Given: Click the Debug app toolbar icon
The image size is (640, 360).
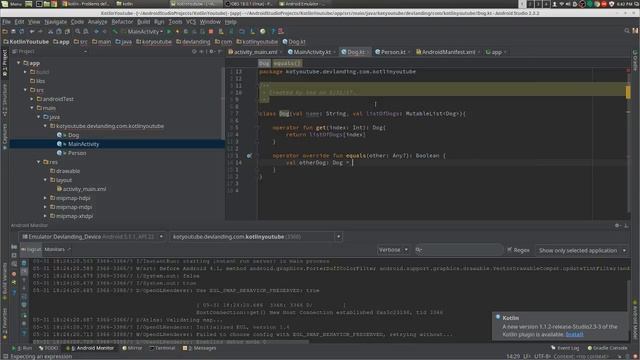Looking at the screenshot, I should coord(186,31).
